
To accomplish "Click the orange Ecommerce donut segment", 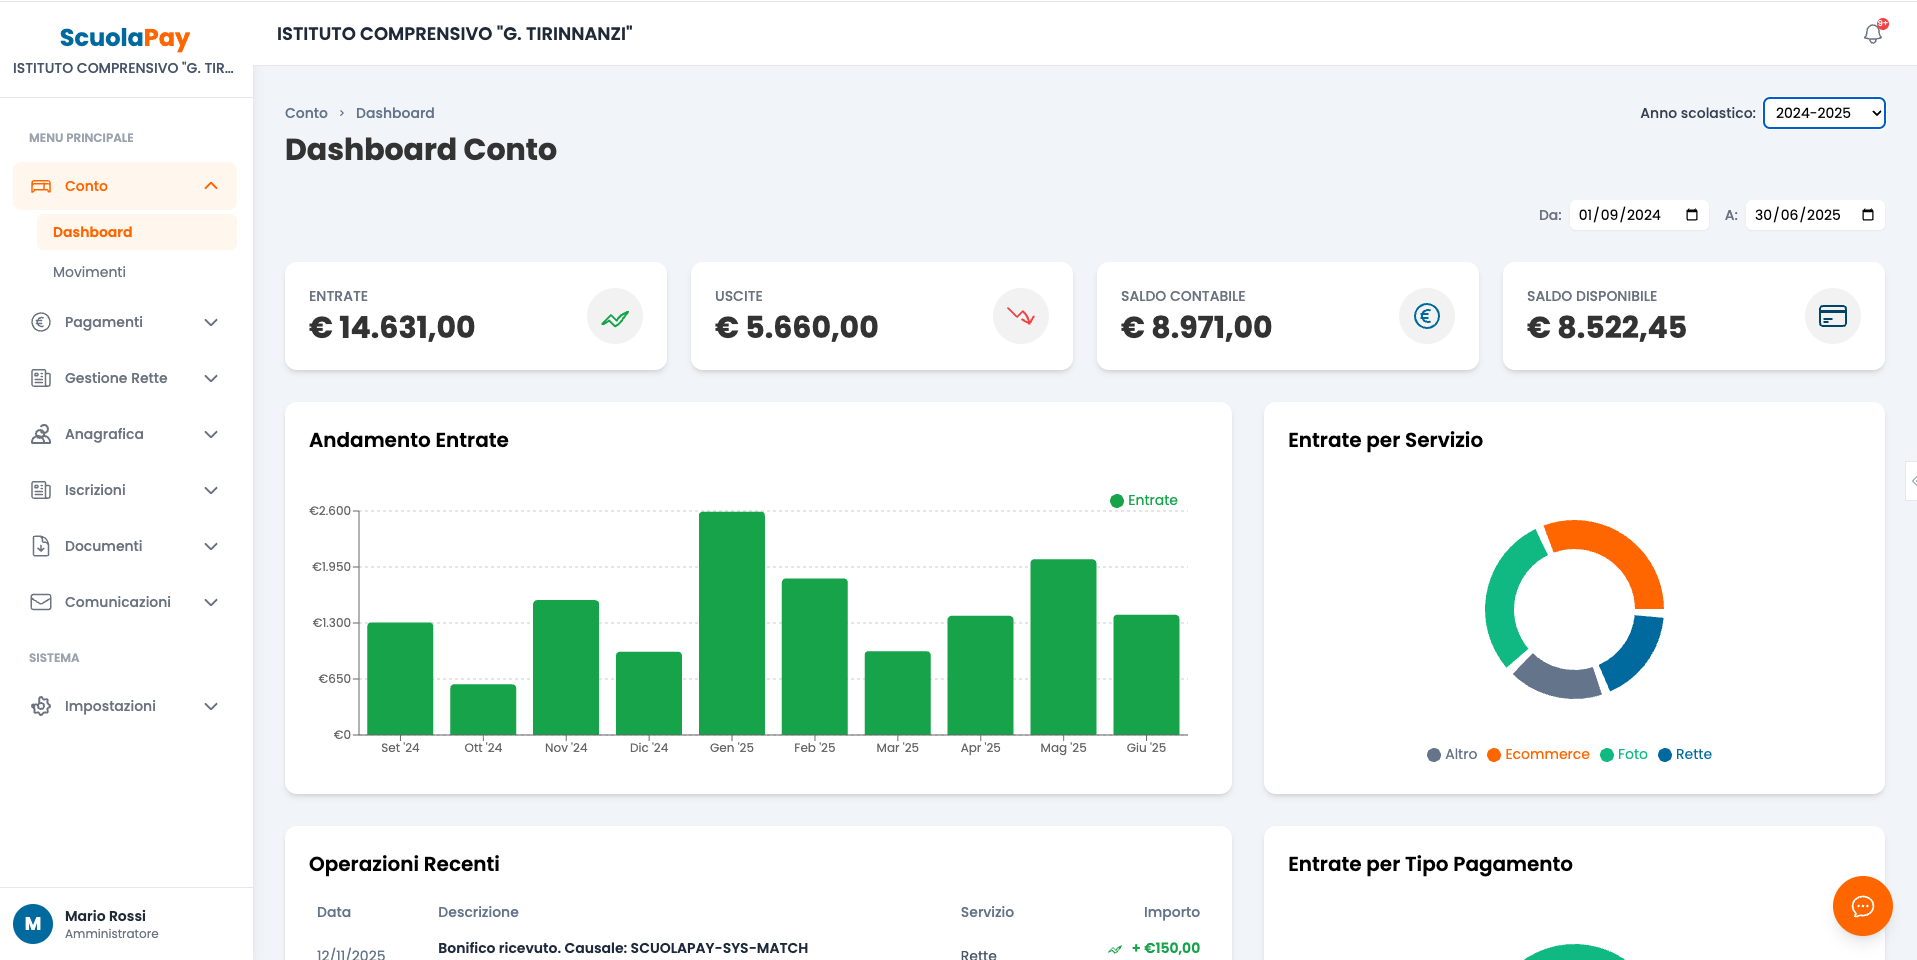I will click(1620, 552).
